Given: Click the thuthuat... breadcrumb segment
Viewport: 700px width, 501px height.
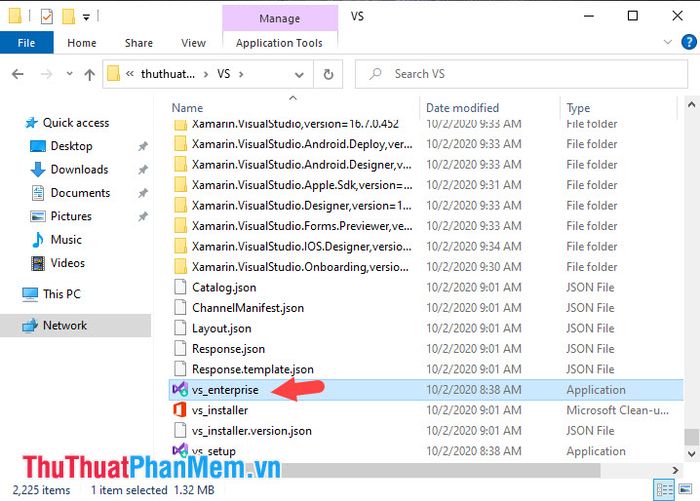Looking at the screenshot, I should (168, 74).
